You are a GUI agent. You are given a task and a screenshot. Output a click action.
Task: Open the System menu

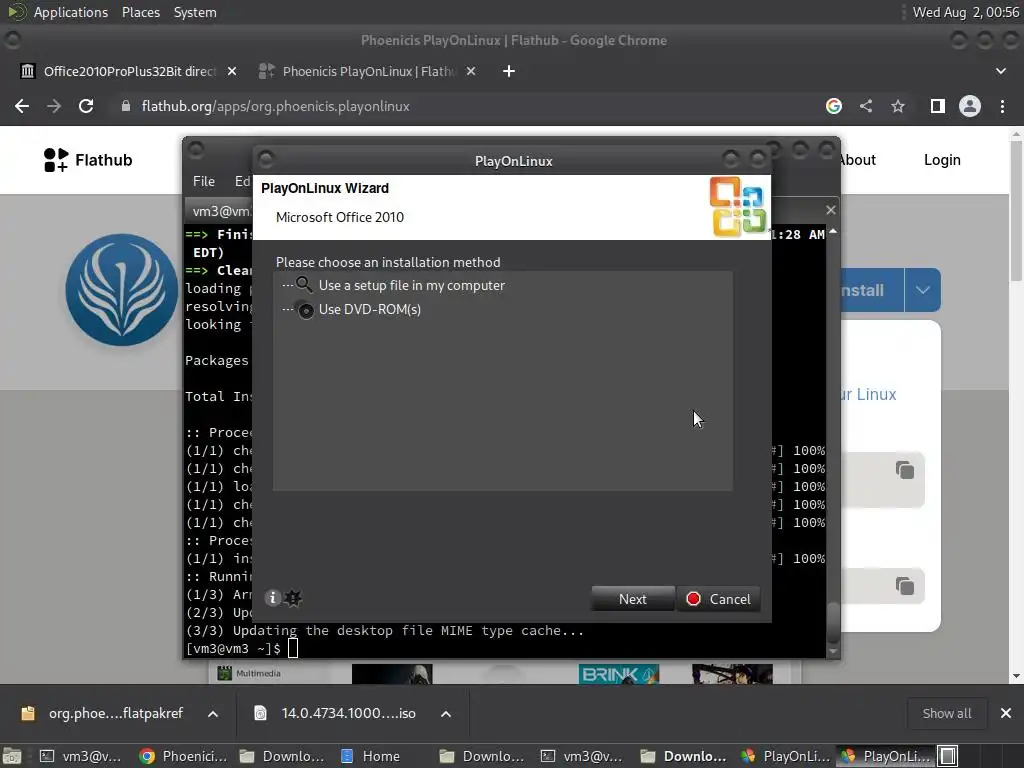click(195, 12)
